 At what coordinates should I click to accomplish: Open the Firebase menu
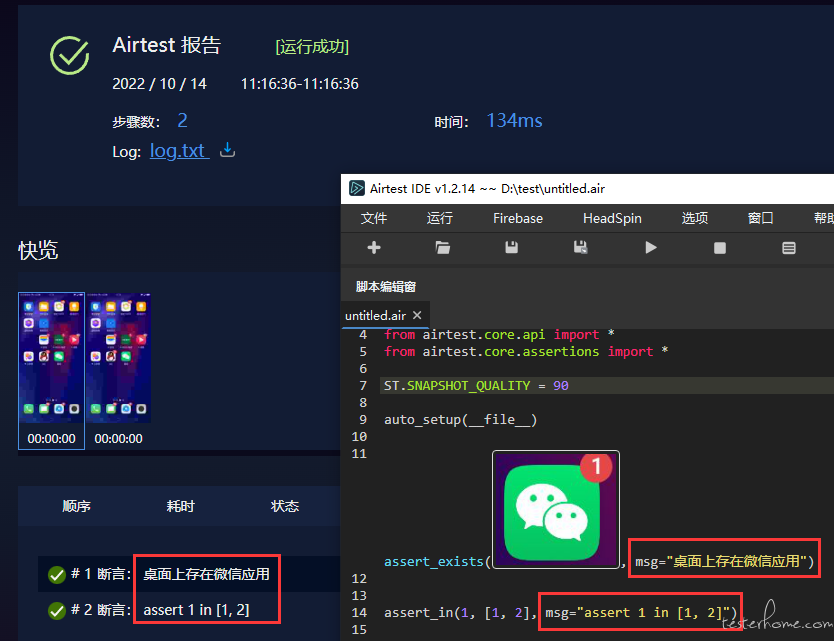click(x=518, y=218)
